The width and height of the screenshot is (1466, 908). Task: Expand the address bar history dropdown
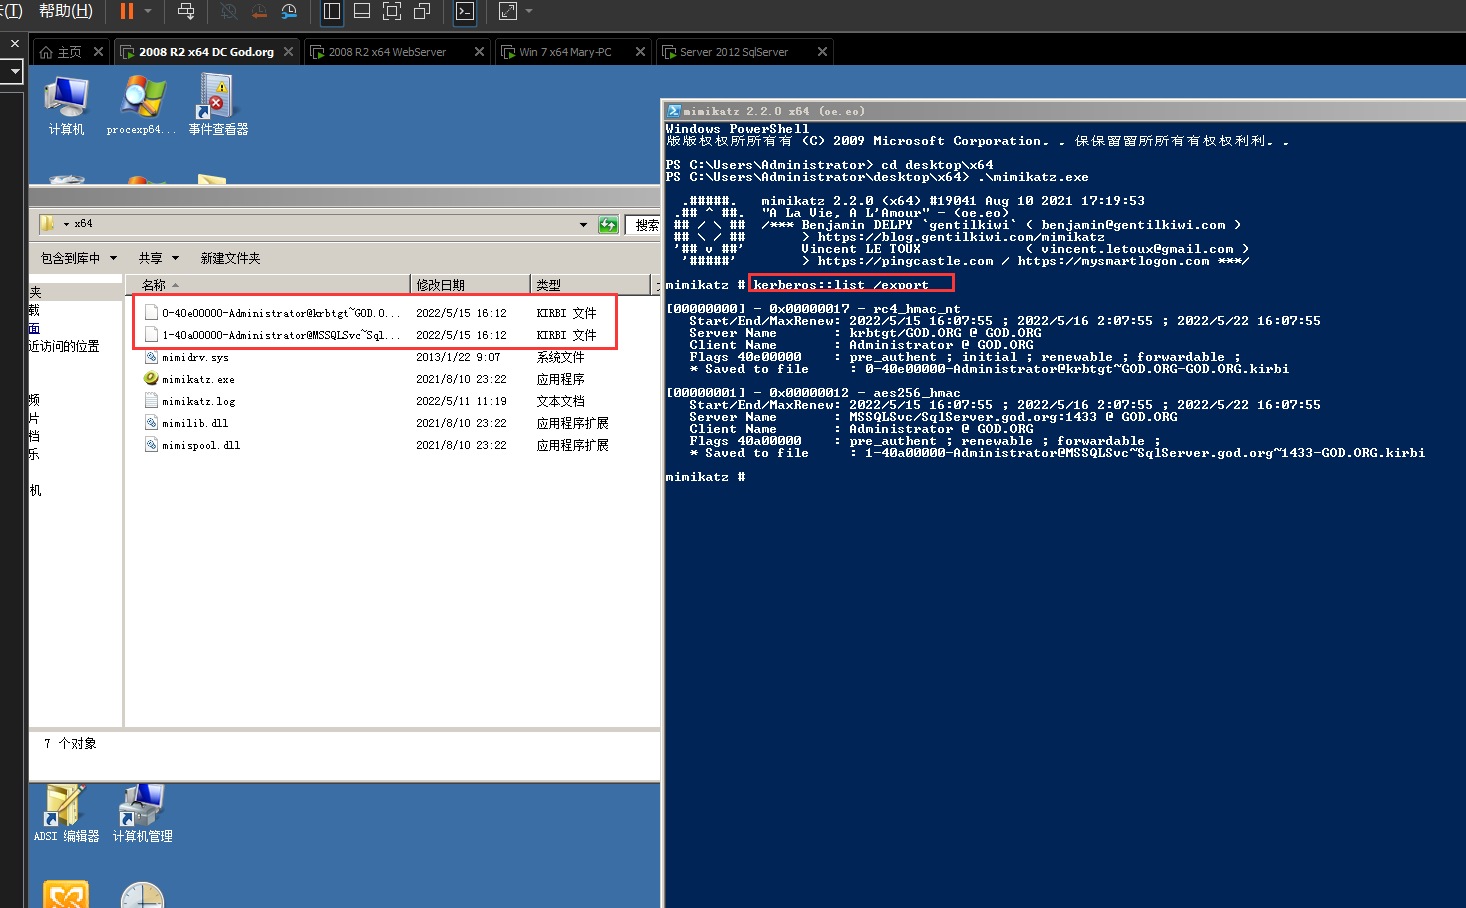click(x=583, y=225)
